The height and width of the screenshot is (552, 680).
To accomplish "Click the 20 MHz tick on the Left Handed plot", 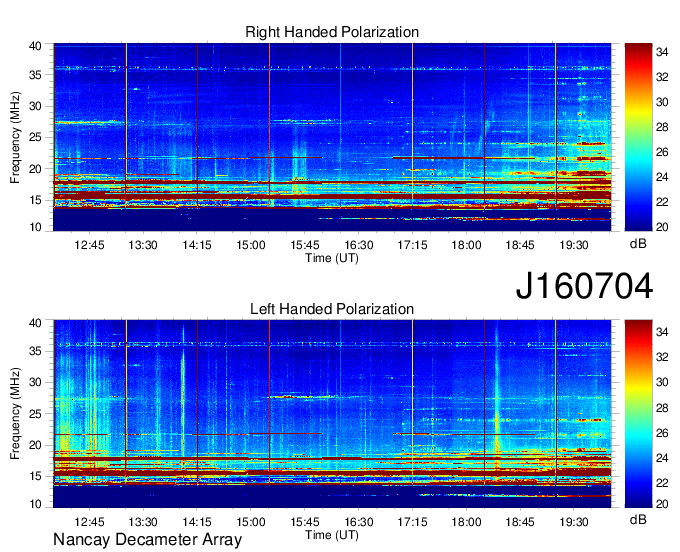I will point(35,445).
